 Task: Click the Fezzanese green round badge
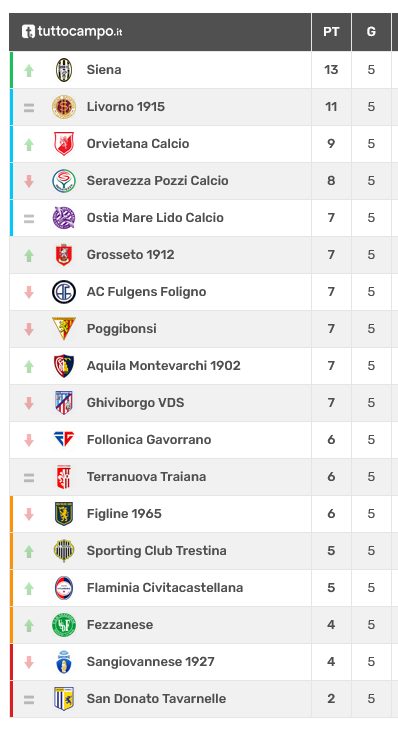pyautogui.click(x=64, y=625)
